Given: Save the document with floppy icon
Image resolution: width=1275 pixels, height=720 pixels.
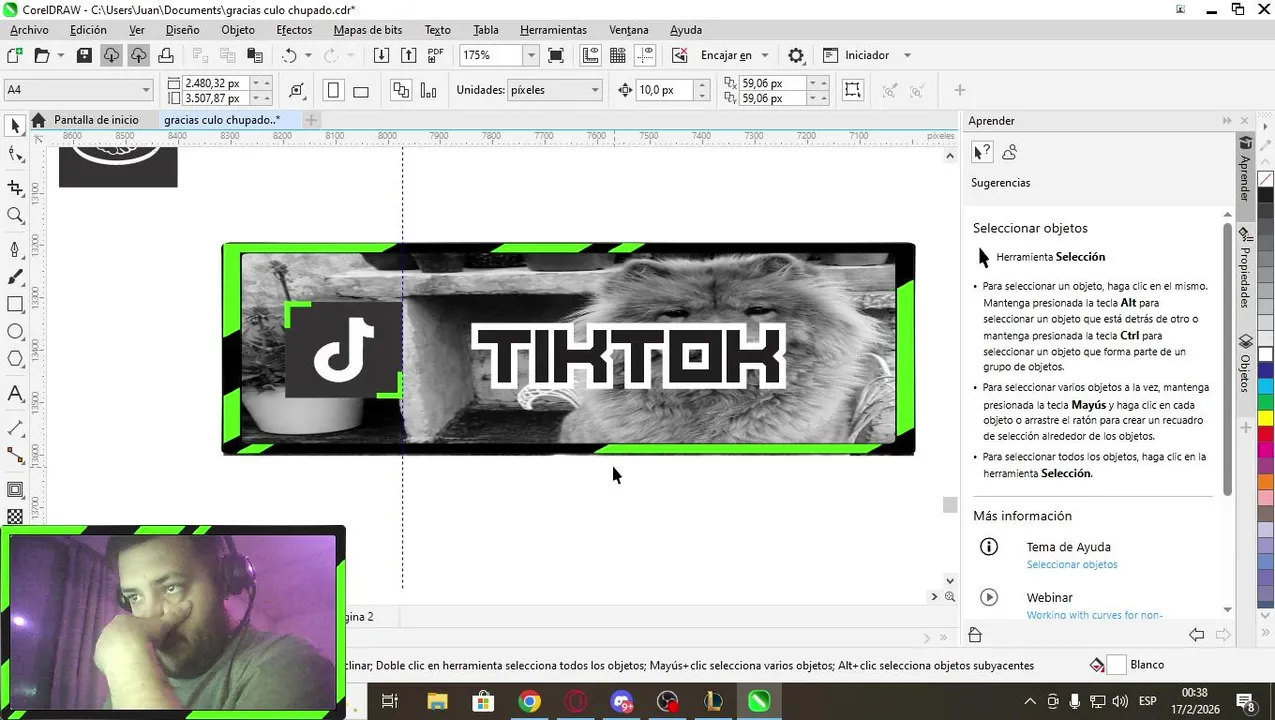Looking at the screenshot, I should (84, 56).
